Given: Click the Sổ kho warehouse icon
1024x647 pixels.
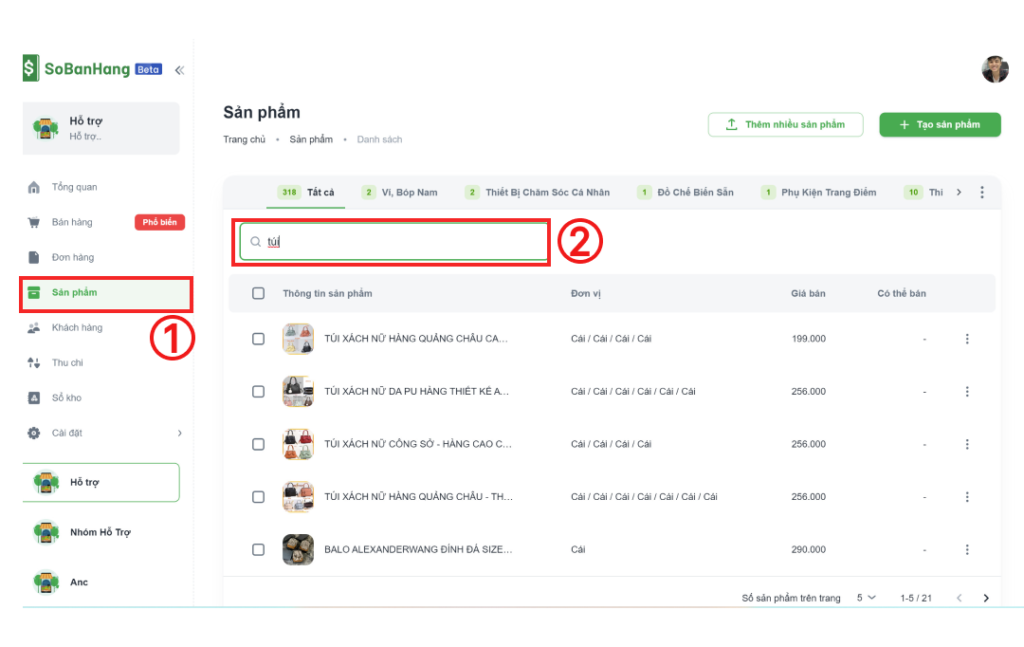Looking at the screenshot, I should 34,398.
